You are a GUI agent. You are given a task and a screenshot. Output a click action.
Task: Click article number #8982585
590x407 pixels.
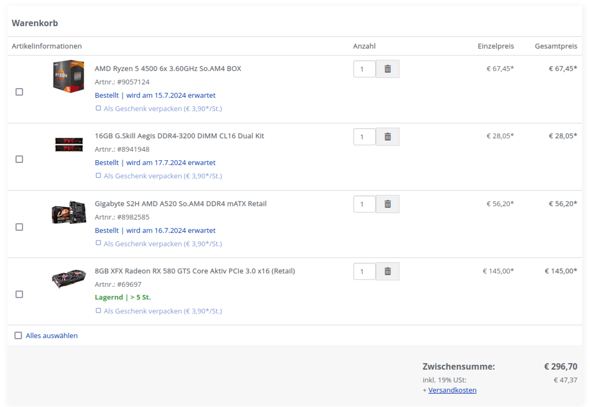pyautogui.click(x=133, y=217)
